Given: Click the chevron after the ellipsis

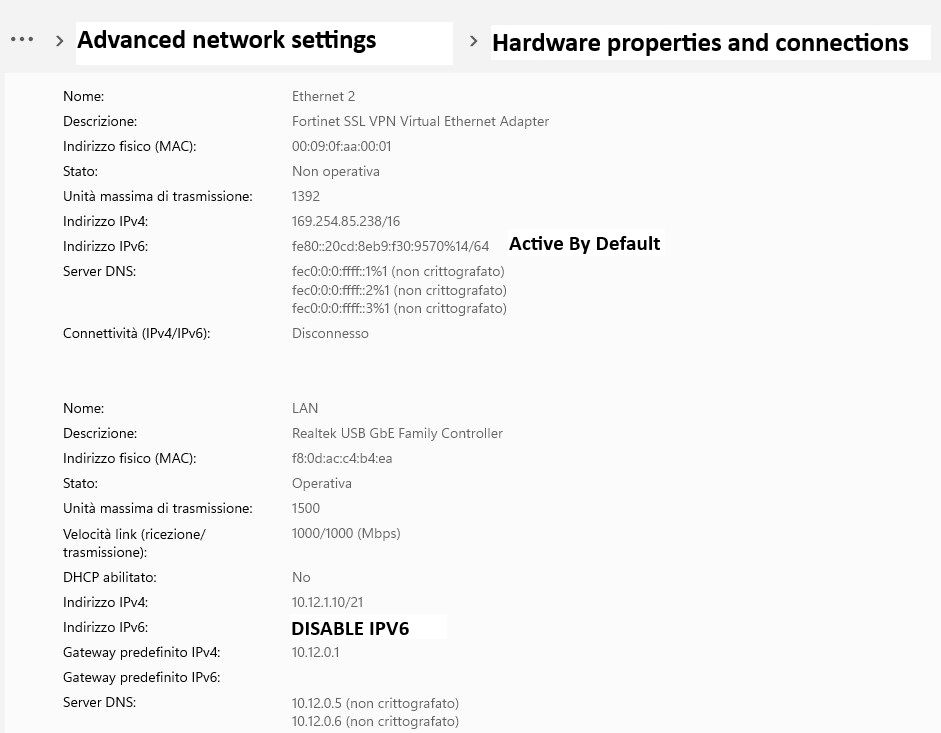Looking at the screenshot, I should (60, 41).
